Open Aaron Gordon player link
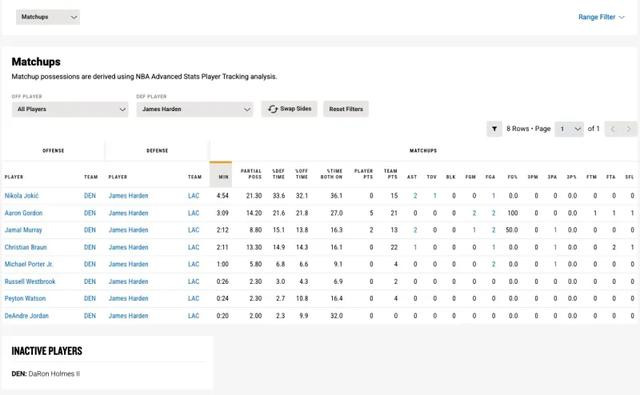Screen dimensions: 640x395 (x=24, y=213)
